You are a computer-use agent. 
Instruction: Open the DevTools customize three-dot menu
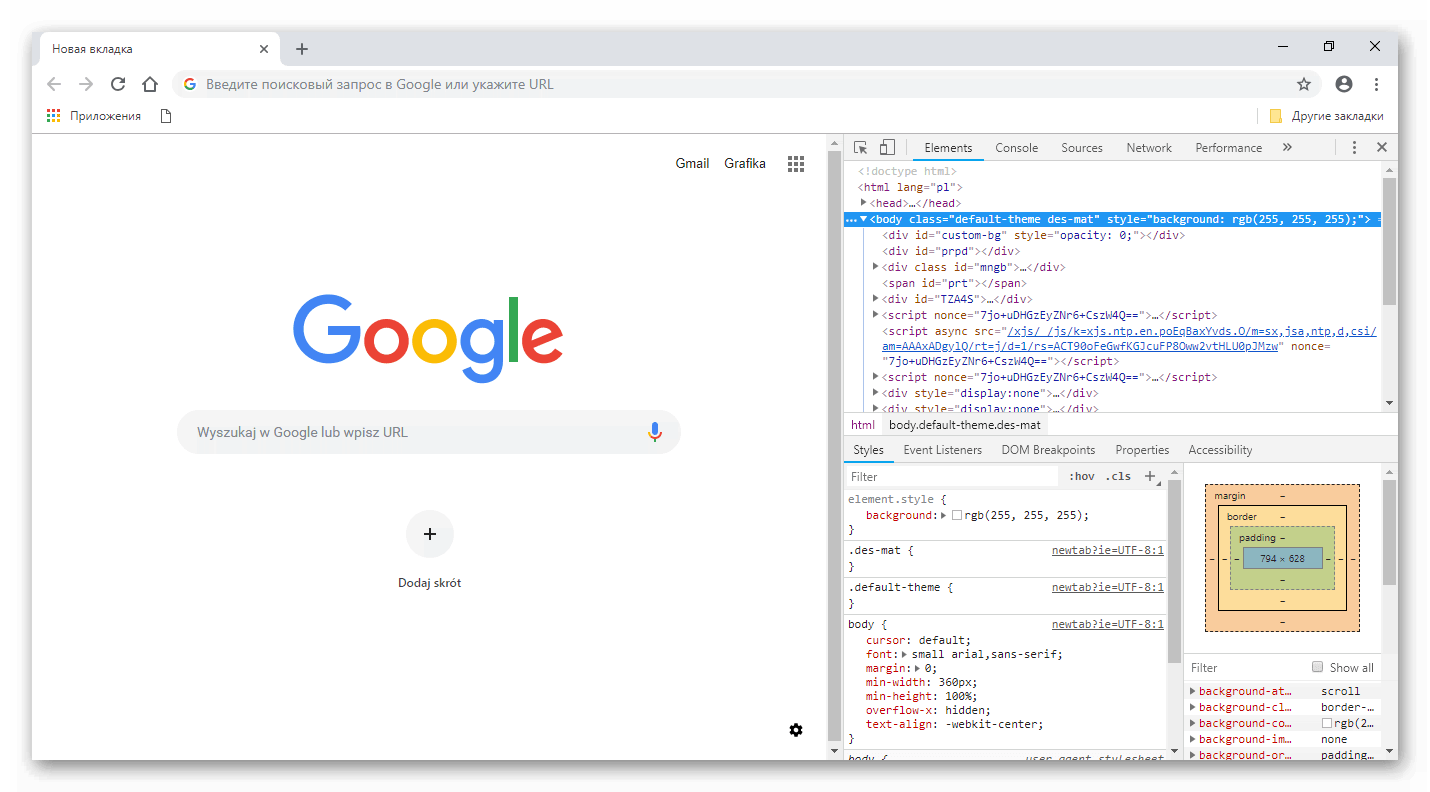click(x=1354, y=148)
